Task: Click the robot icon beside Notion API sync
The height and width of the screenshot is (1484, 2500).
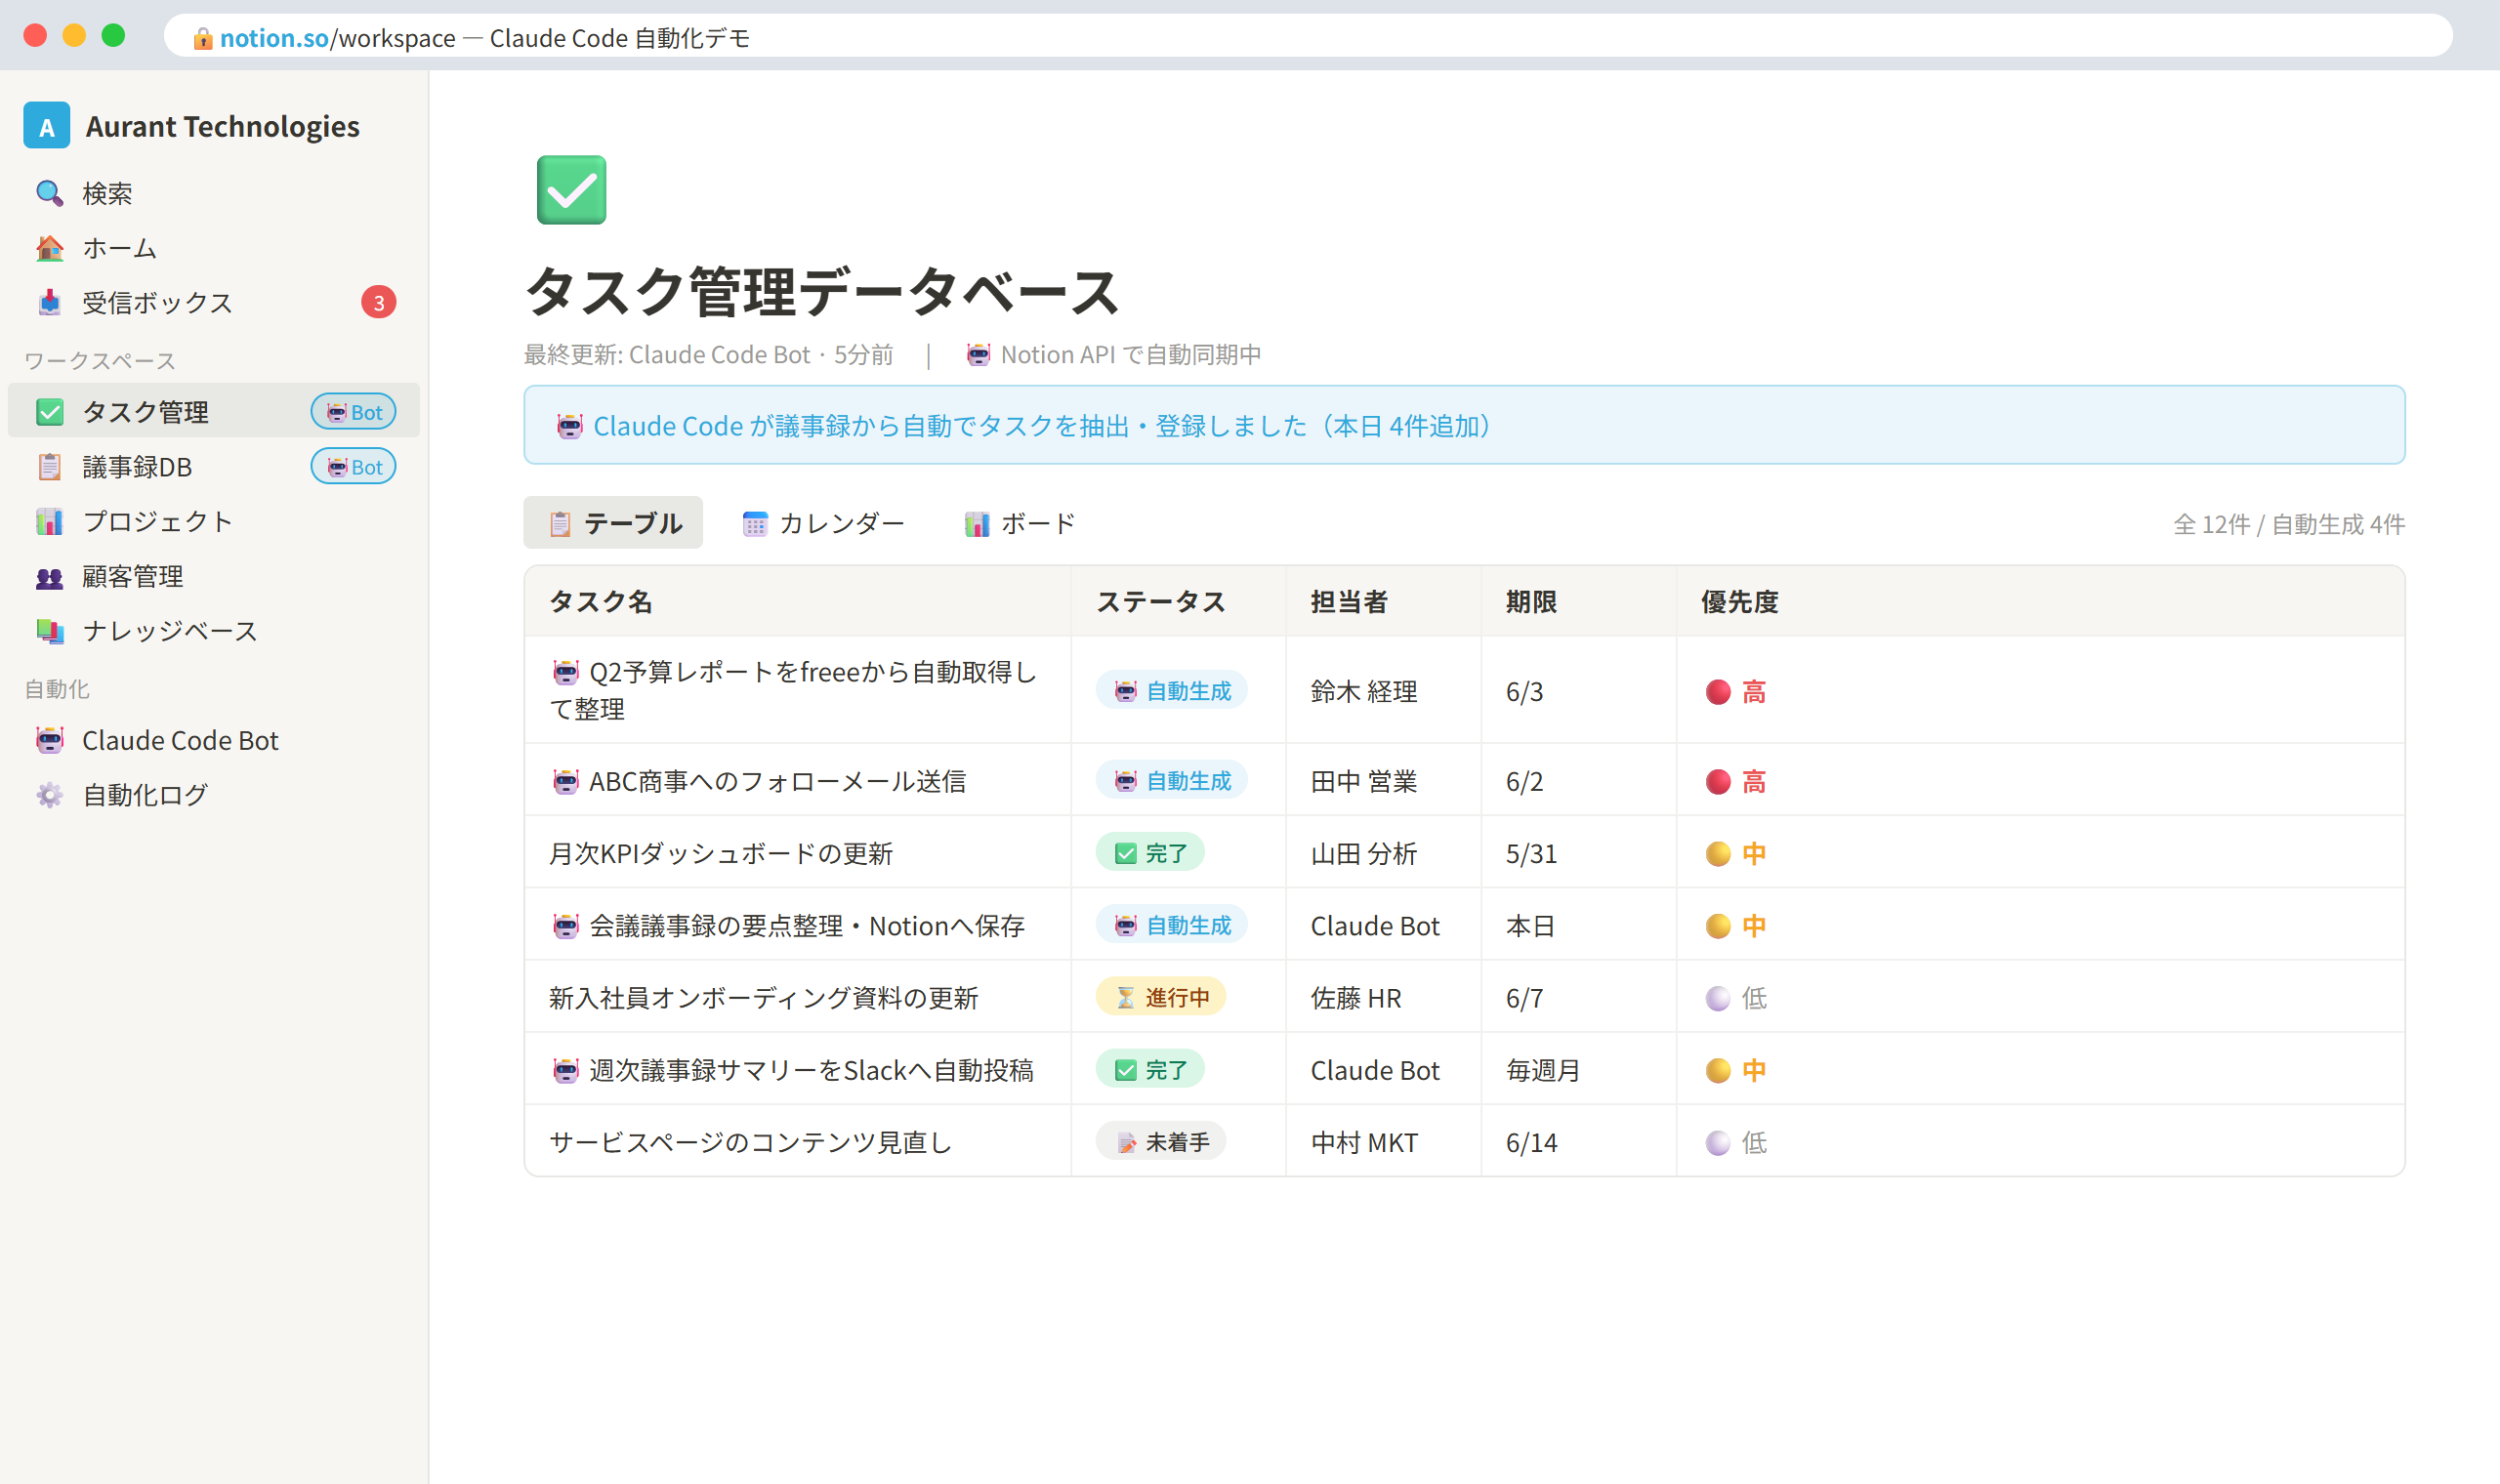Action: [978, 355]
